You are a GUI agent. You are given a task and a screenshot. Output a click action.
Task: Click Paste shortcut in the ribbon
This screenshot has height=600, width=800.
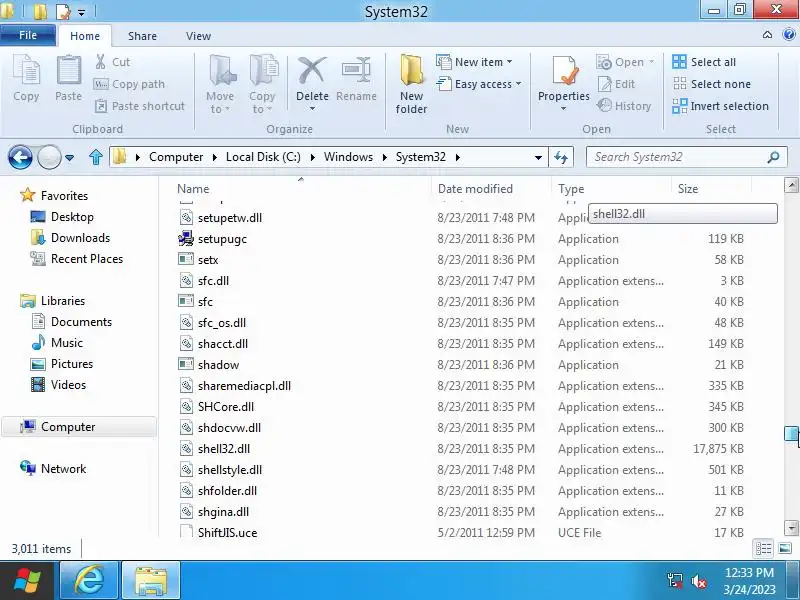[140, 106]
